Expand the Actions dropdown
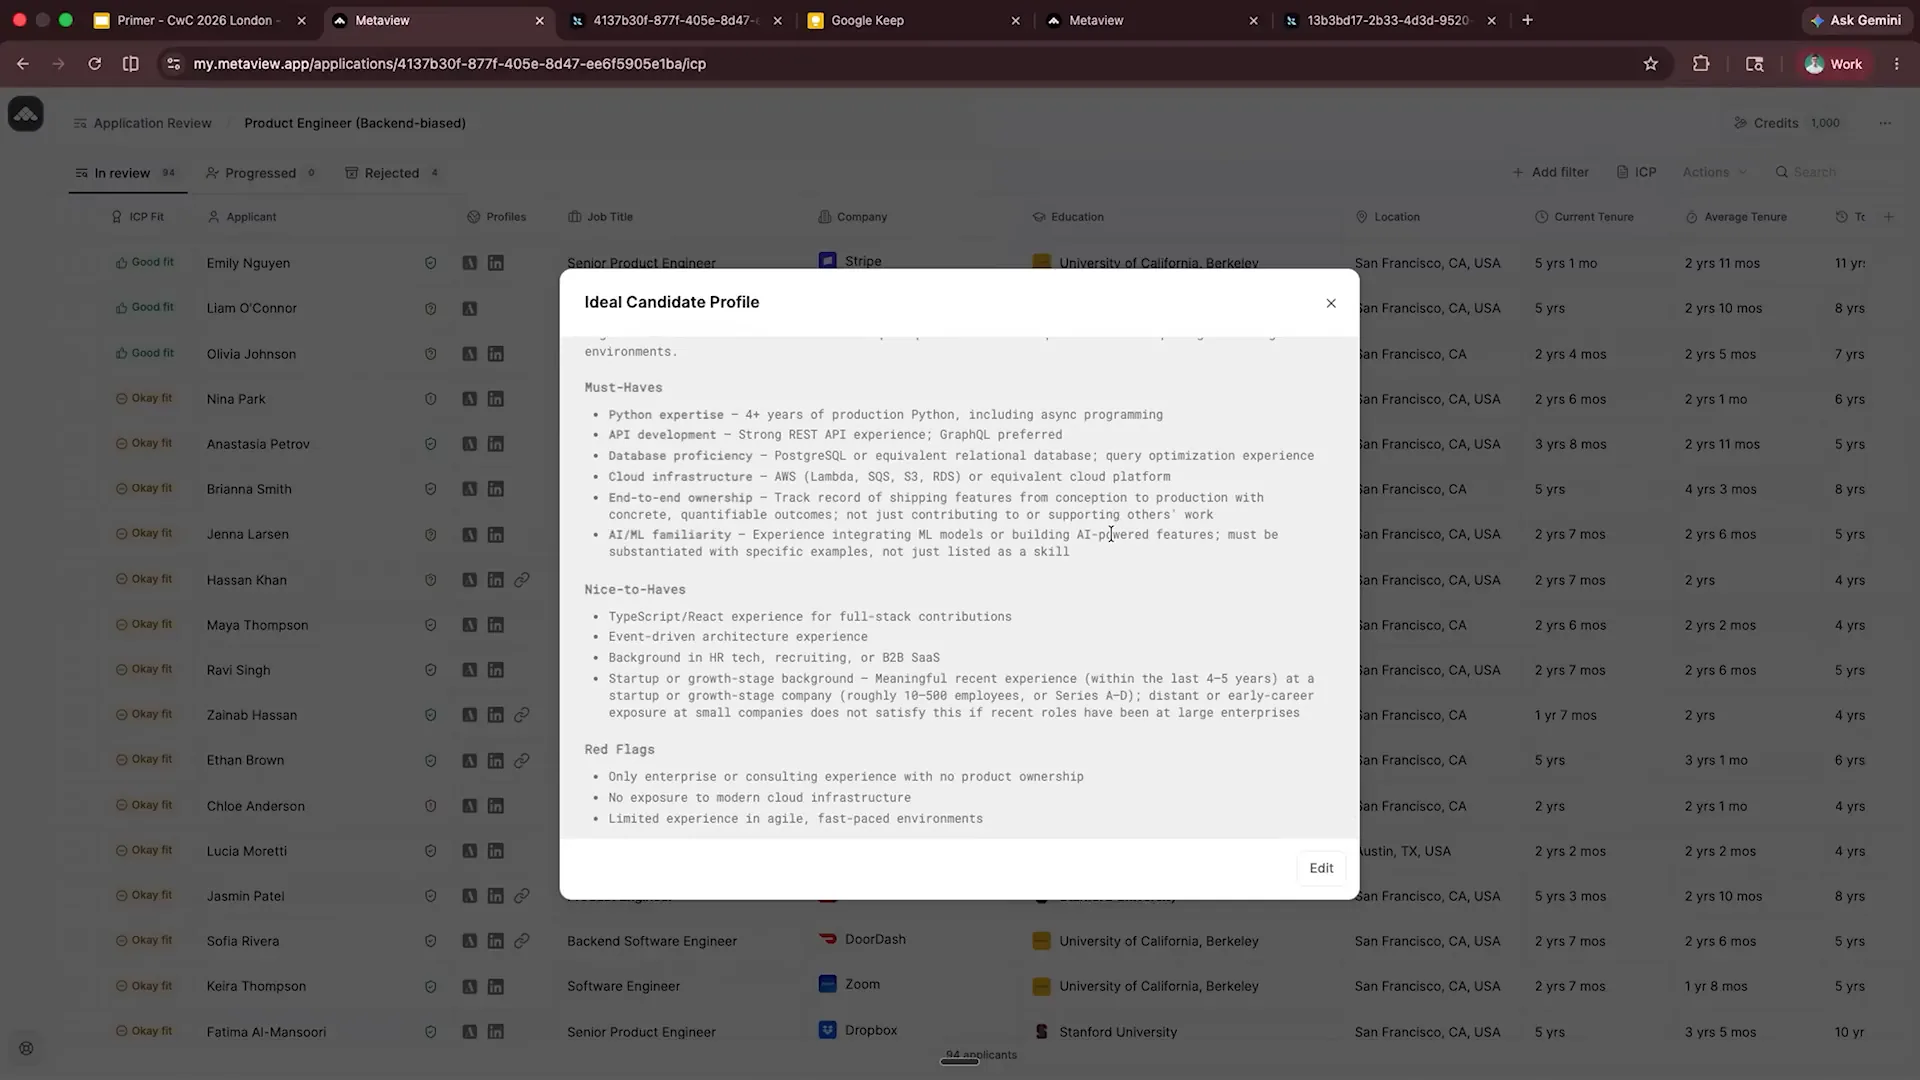The image size is (1920, 1080). tap(1714, 172)
